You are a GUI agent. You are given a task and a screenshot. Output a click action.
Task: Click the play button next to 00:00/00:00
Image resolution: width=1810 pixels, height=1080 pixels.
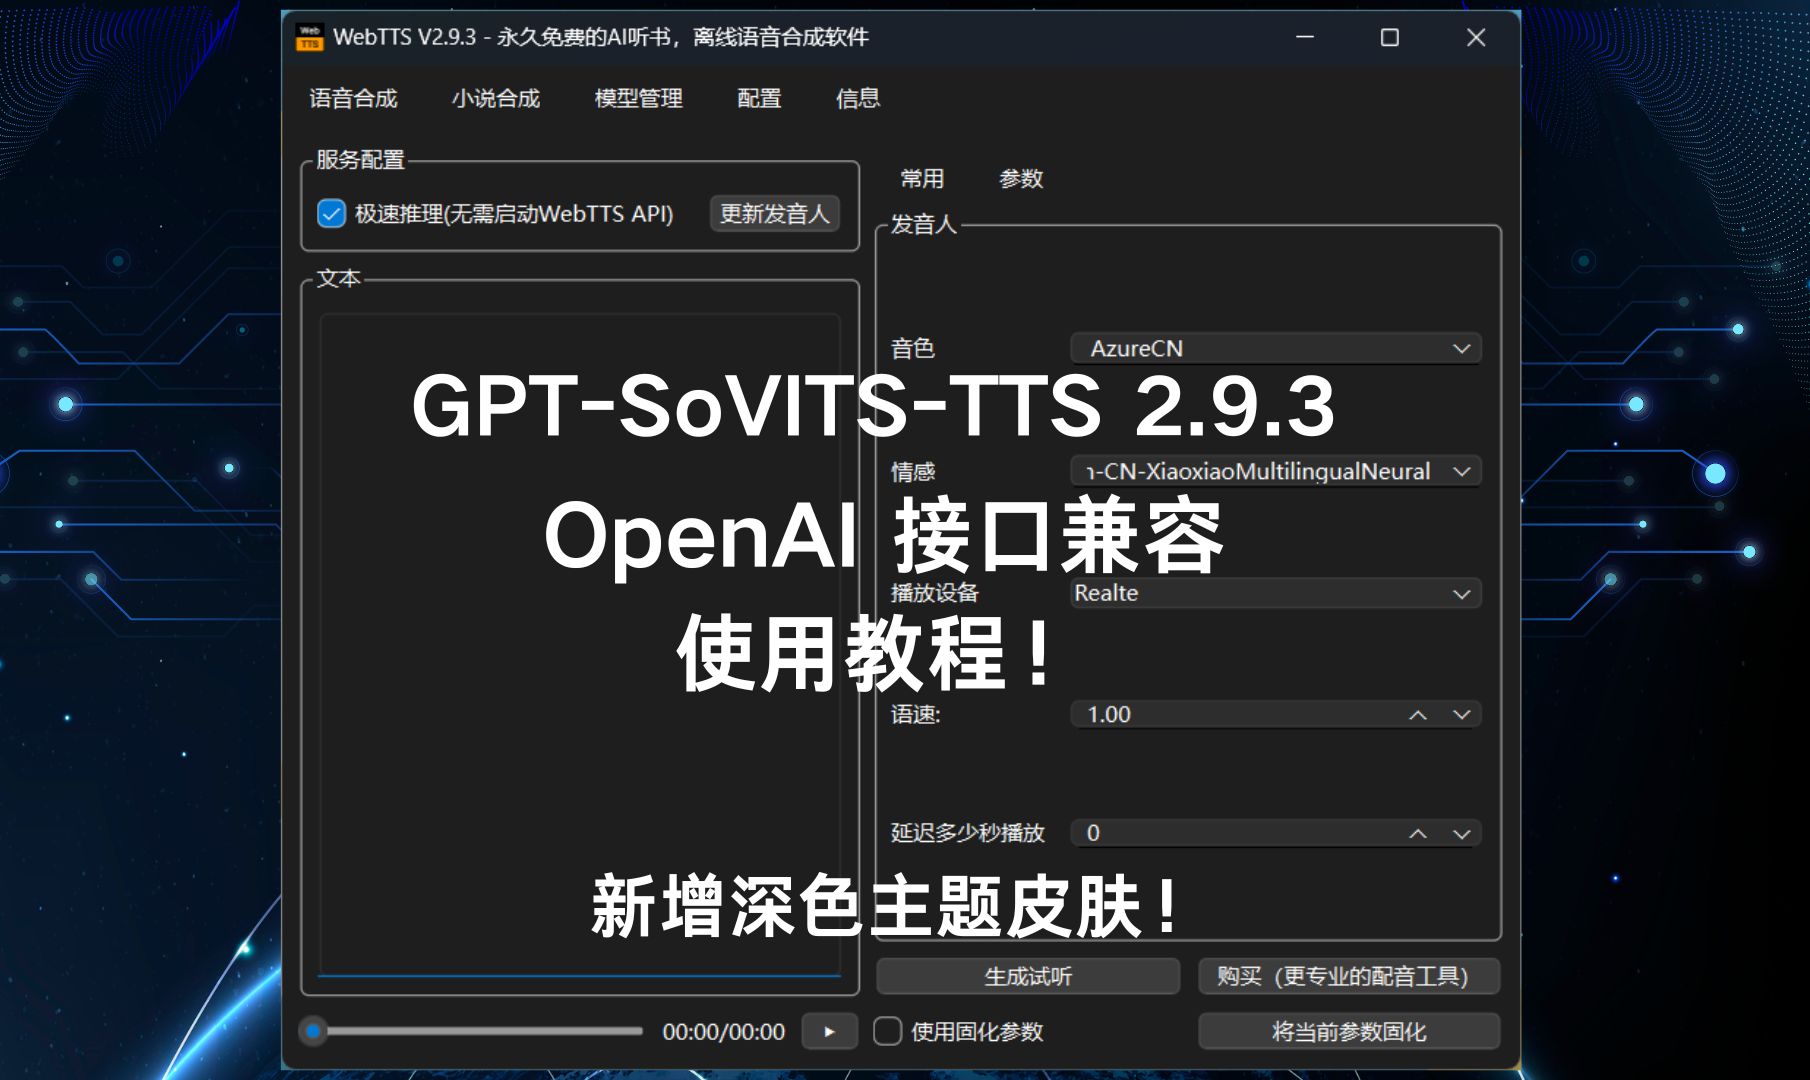point(829,1031)
